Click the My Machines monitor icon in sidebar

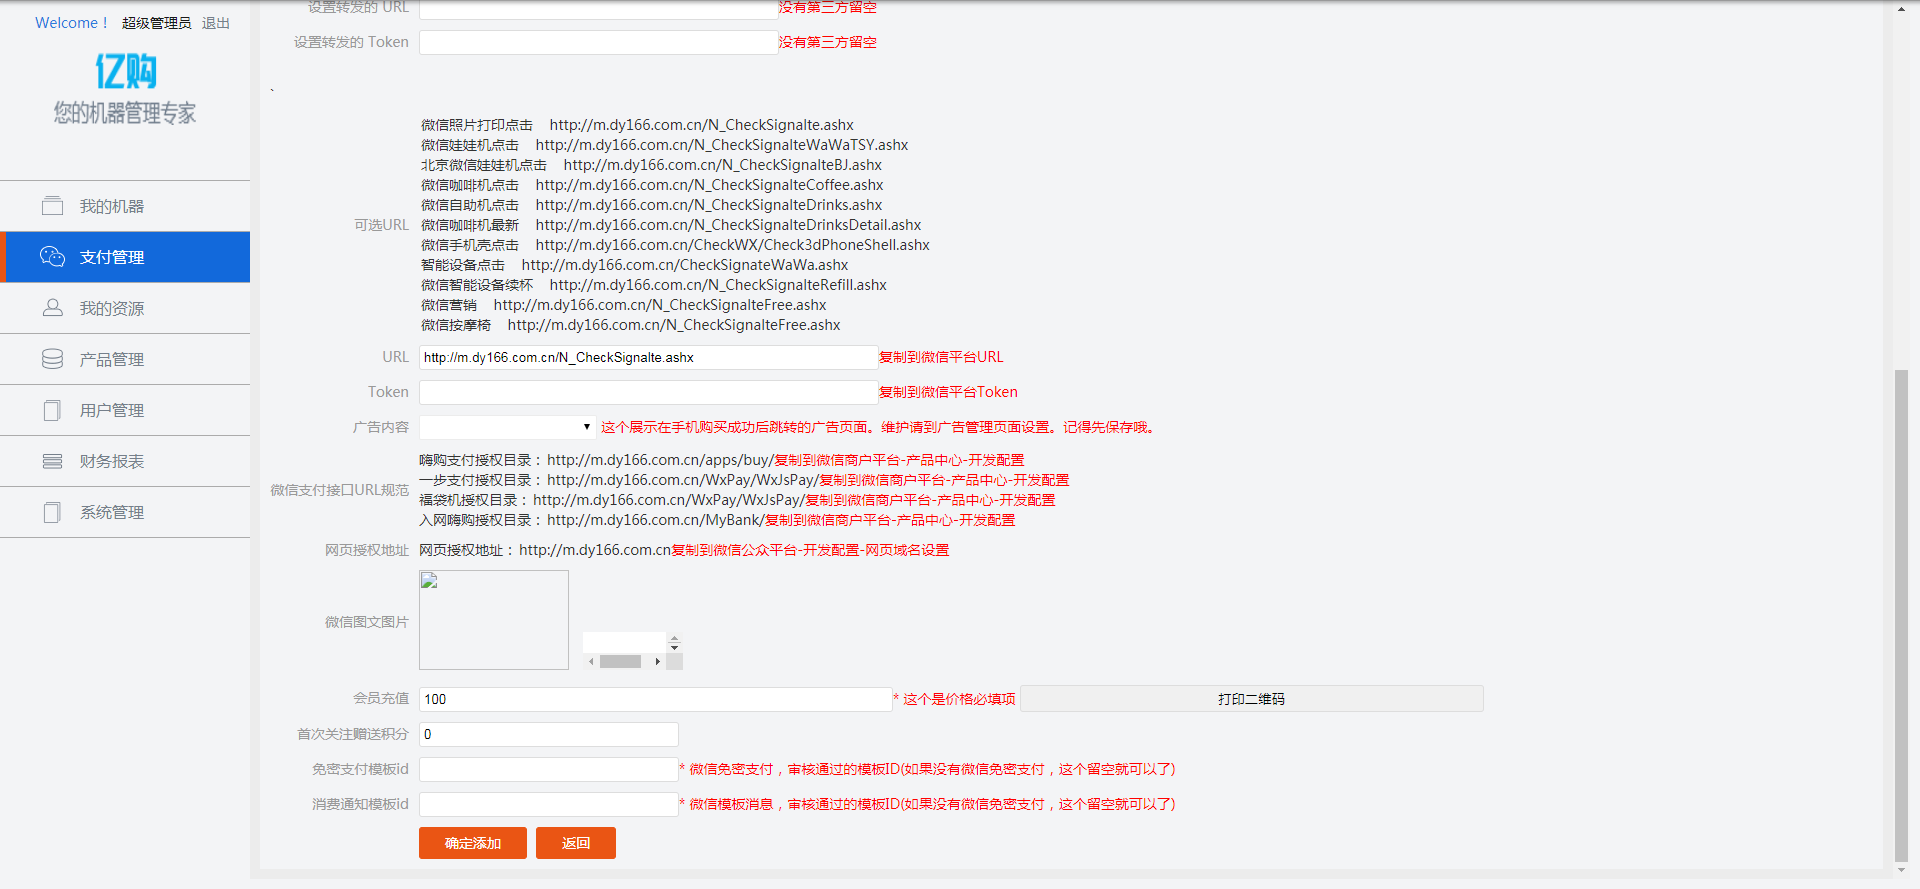pos(52,206)
